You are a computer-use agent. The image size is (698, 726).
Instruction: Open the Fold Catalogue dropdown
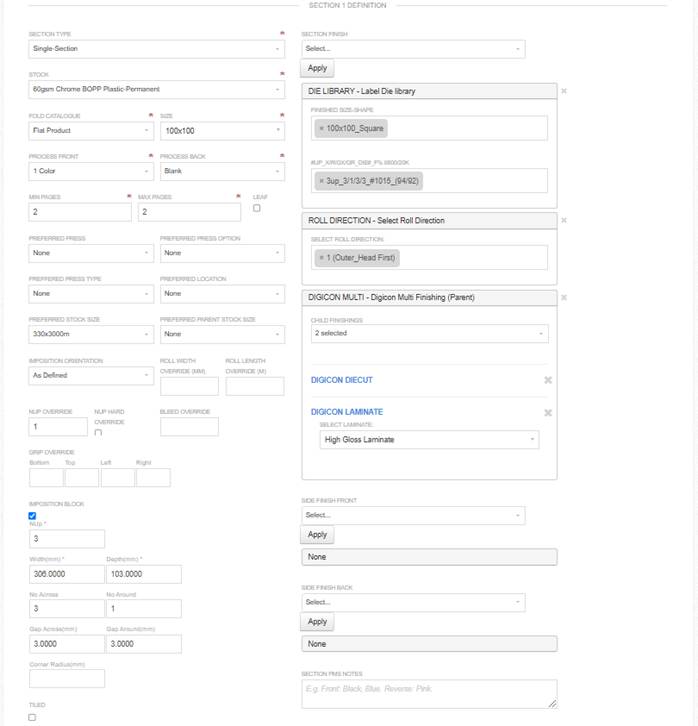point(91,131)
